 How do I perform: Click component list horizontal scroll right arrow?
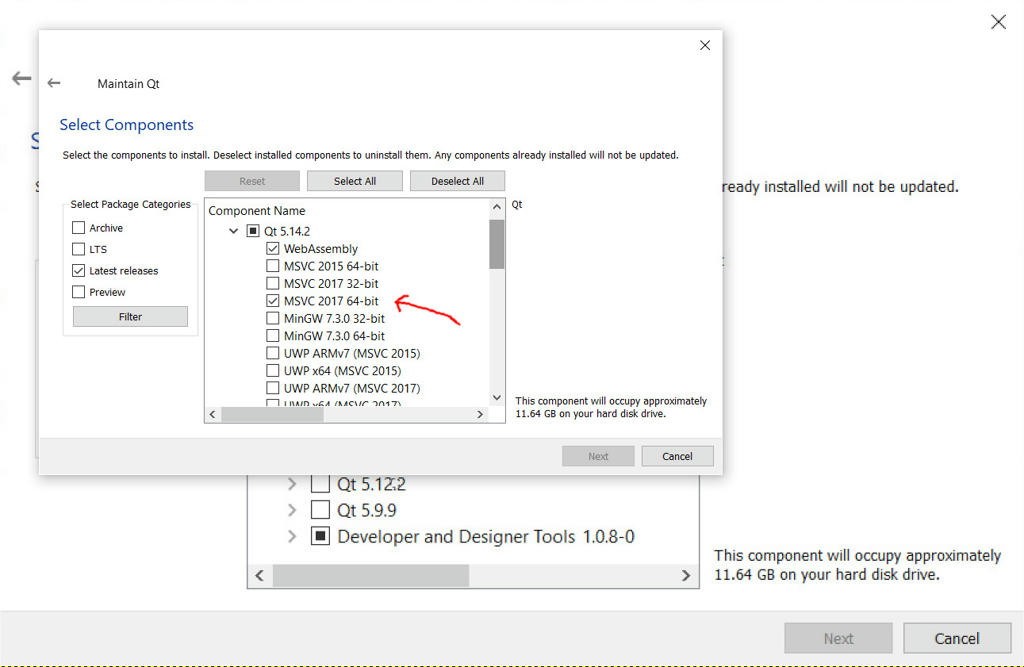(x=480, y=414)
